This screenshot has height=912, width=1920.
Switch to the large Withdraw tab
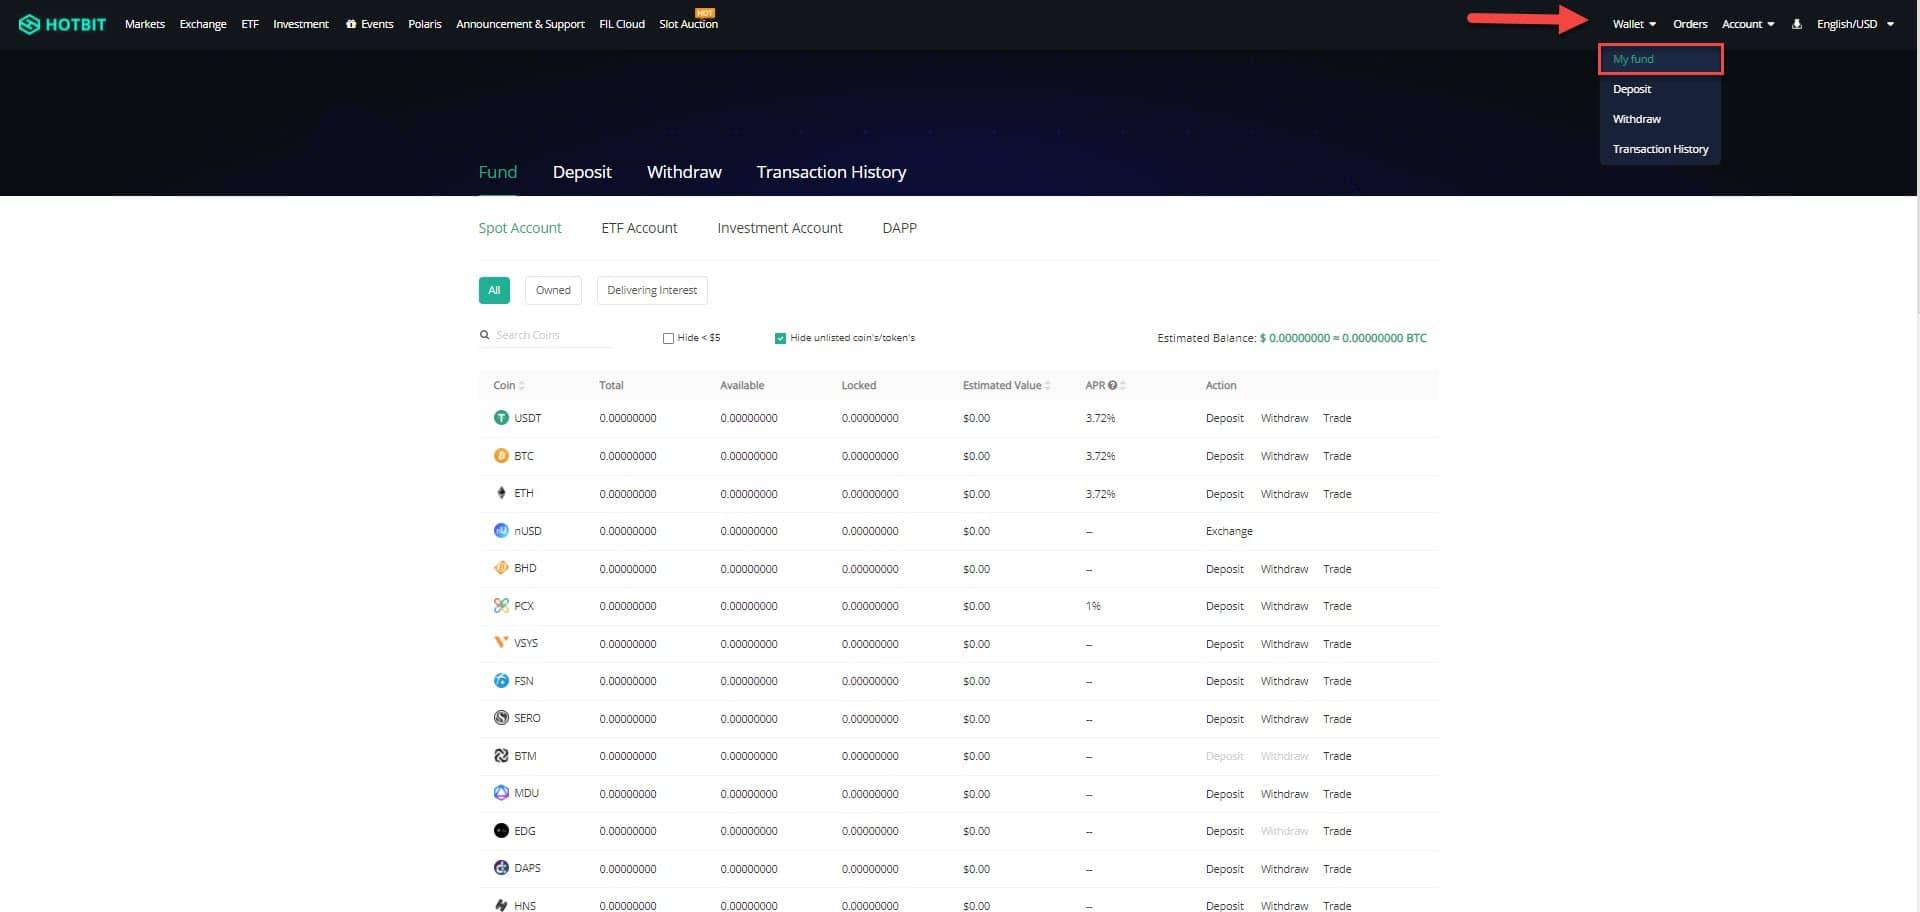pyautogui.click(x=684, y=172)
